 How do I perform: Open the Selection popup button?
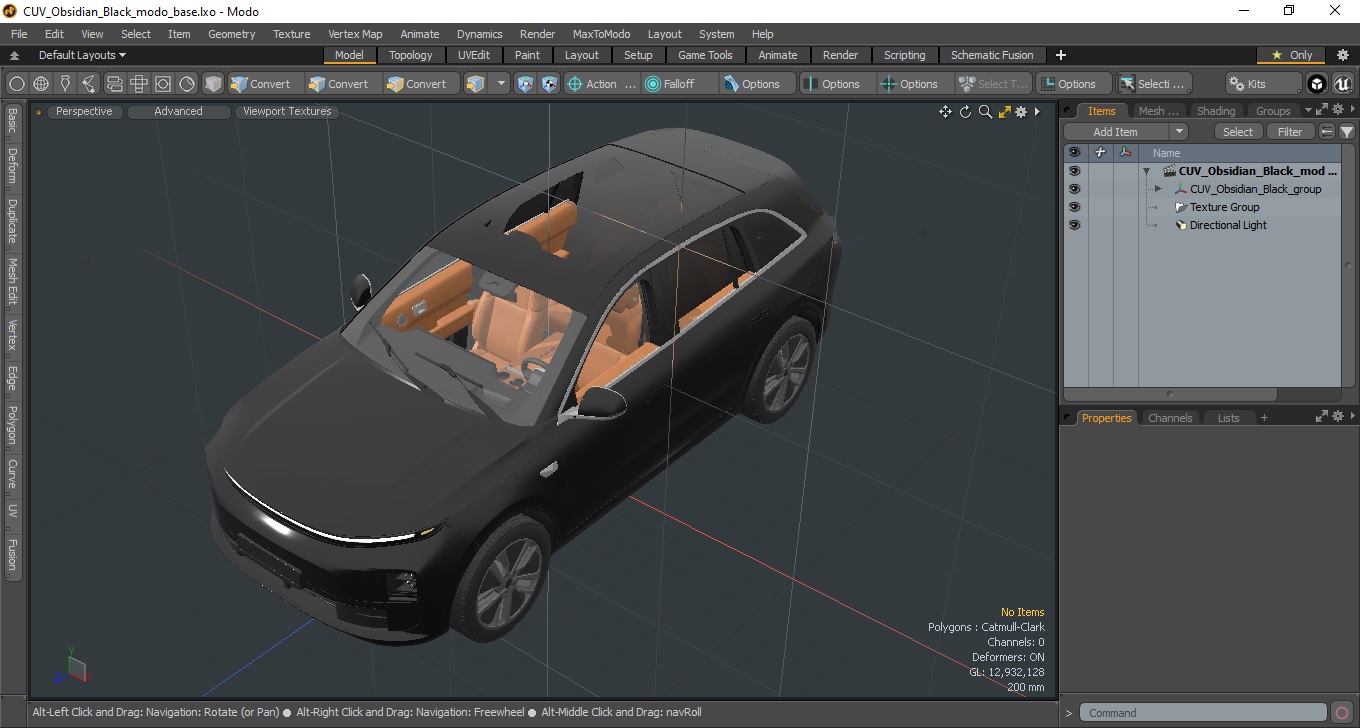[x=1154, y=84]
